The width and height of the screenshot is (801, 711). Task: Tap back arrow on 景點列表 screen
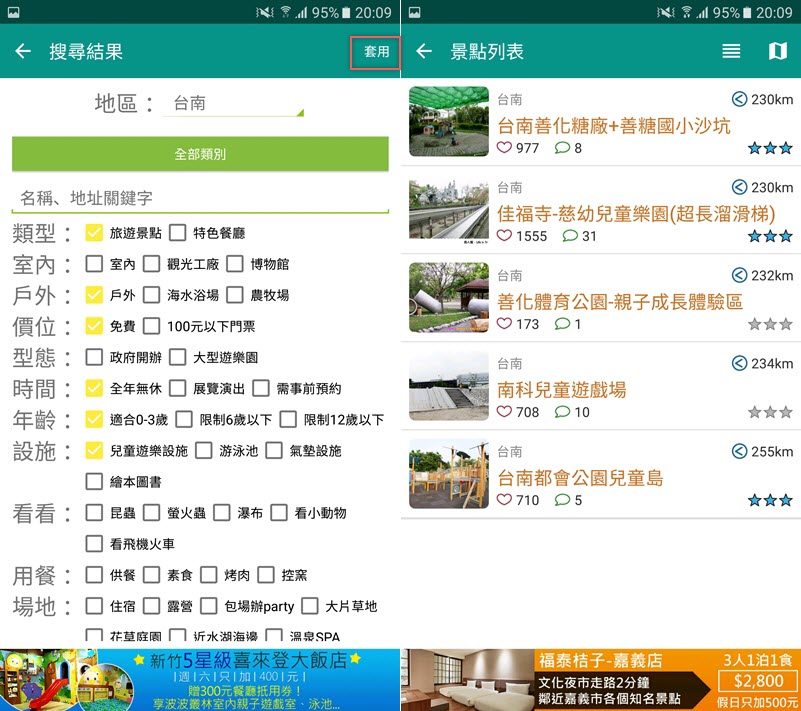[424, 51]
